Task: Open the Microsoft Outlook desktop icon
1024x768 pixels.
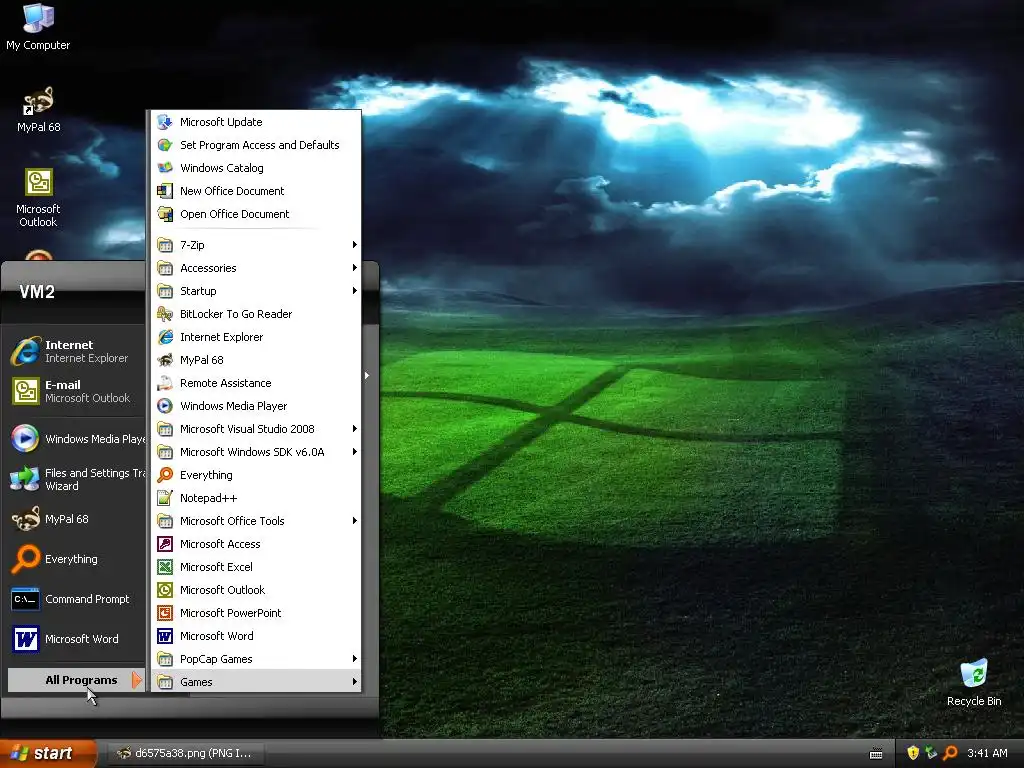Action: [x=38, y=198]
